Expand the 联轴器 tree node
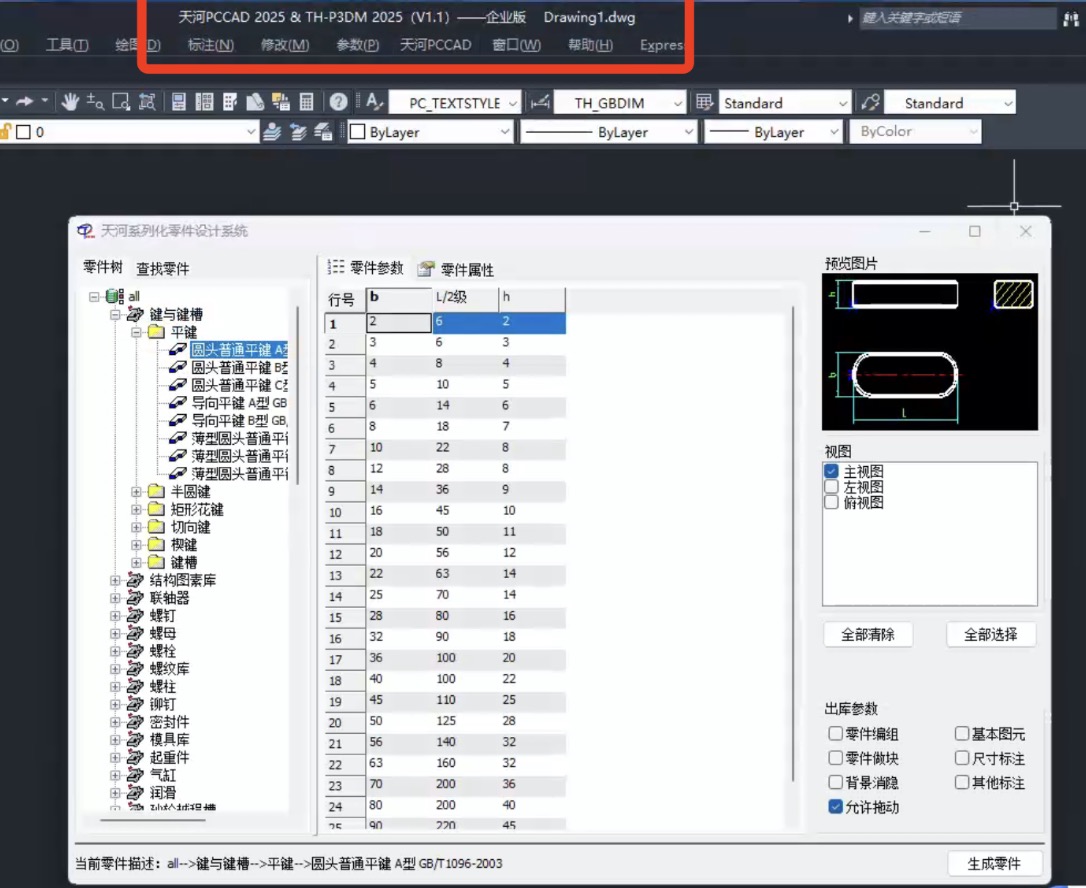Image resolution: width=1086 pixels, height=888 pixels. point(115,598)
